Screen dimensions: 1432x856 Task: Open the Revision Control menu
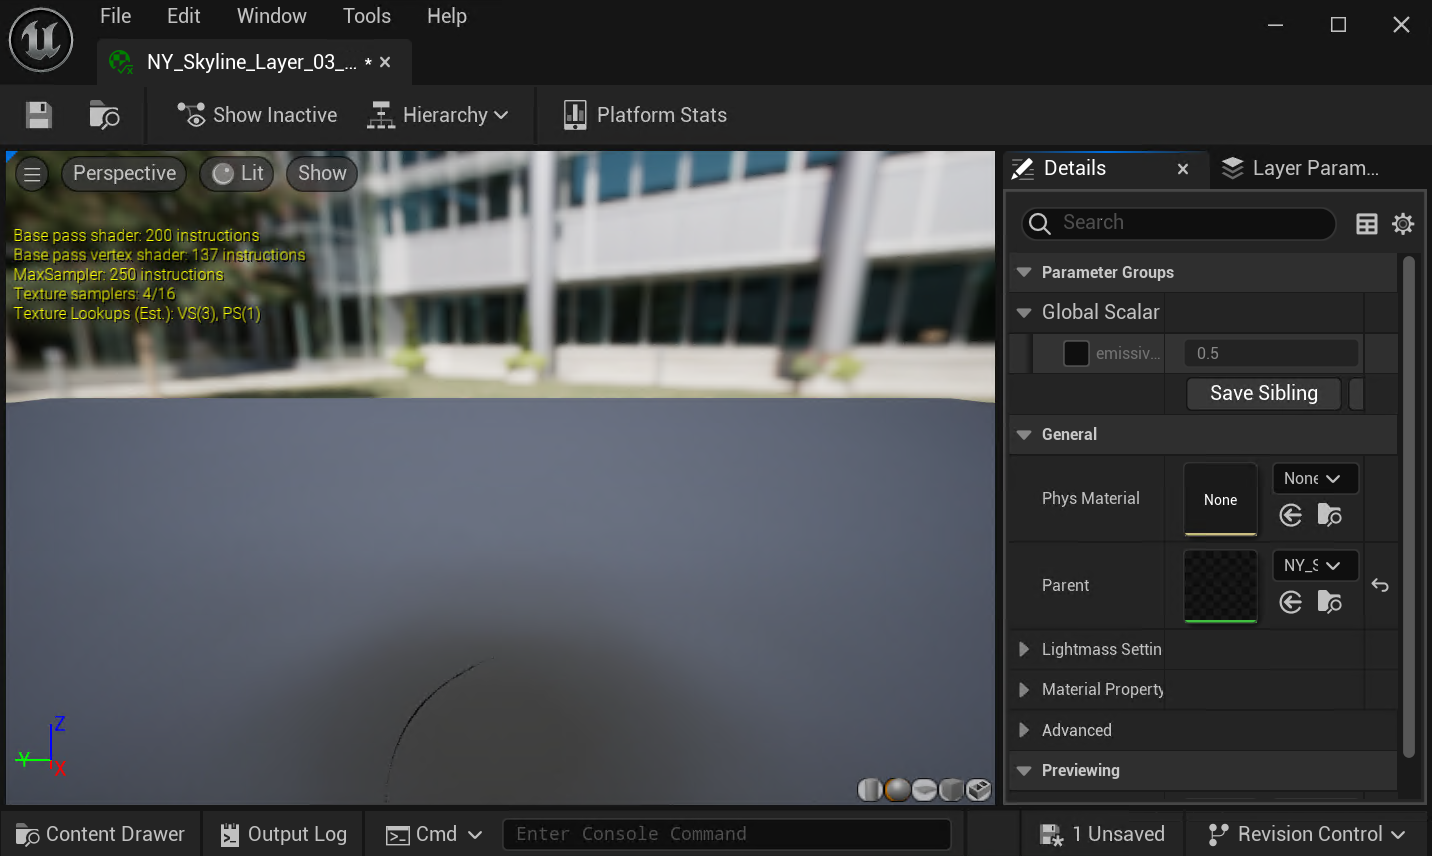click(x=1307, y=834)
